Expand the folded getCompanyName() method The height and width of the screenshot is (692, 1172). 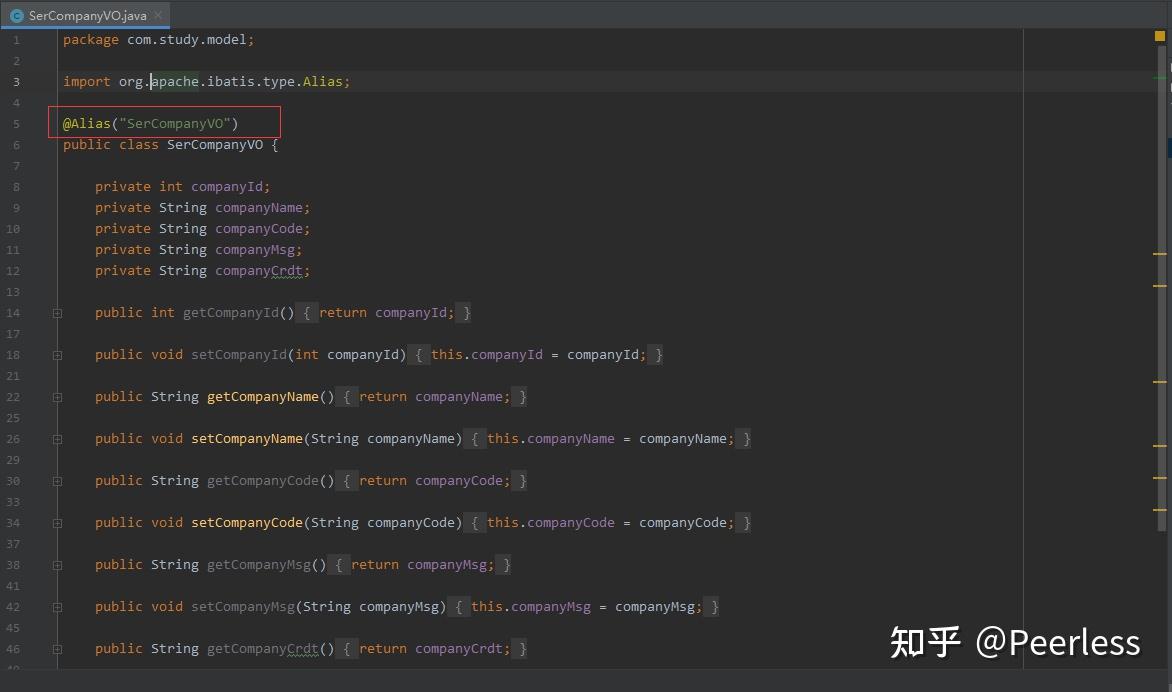pyautogui.click(x=58, y=397)
